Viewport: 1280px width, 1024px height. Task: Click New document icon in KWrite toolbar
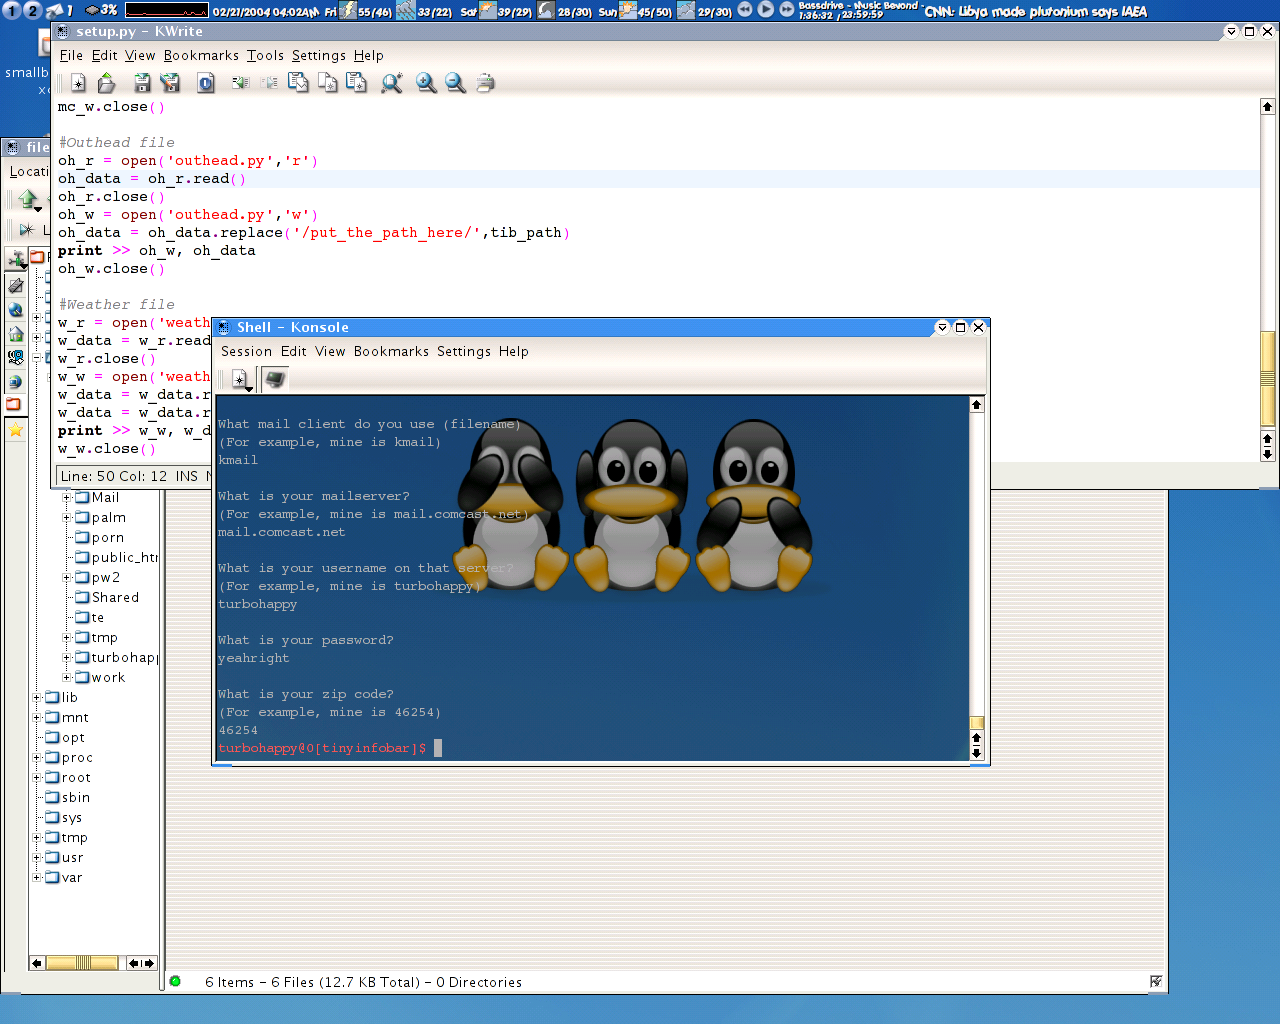[x=78, y=83]
